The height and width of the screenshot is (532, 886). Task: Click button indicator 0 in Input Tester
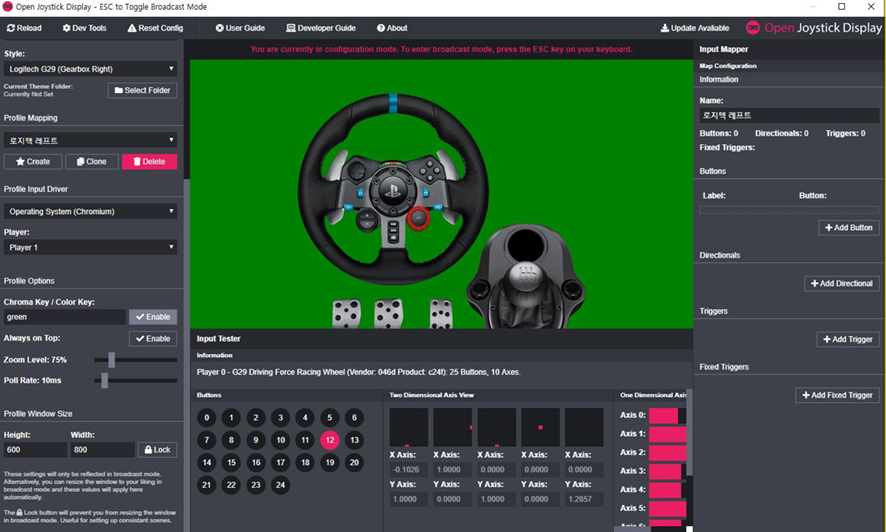click(207, 418)
